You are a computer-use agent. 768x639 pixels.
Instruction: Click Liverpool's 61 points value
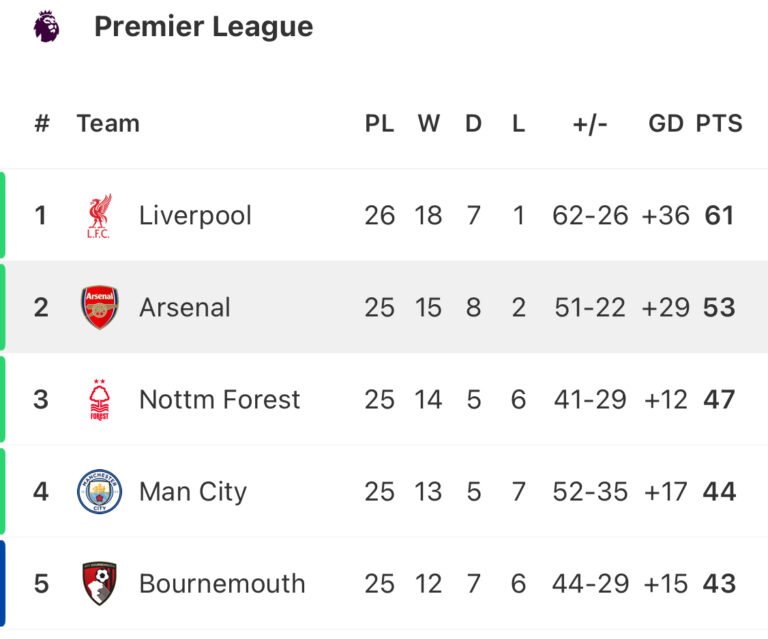719,216
